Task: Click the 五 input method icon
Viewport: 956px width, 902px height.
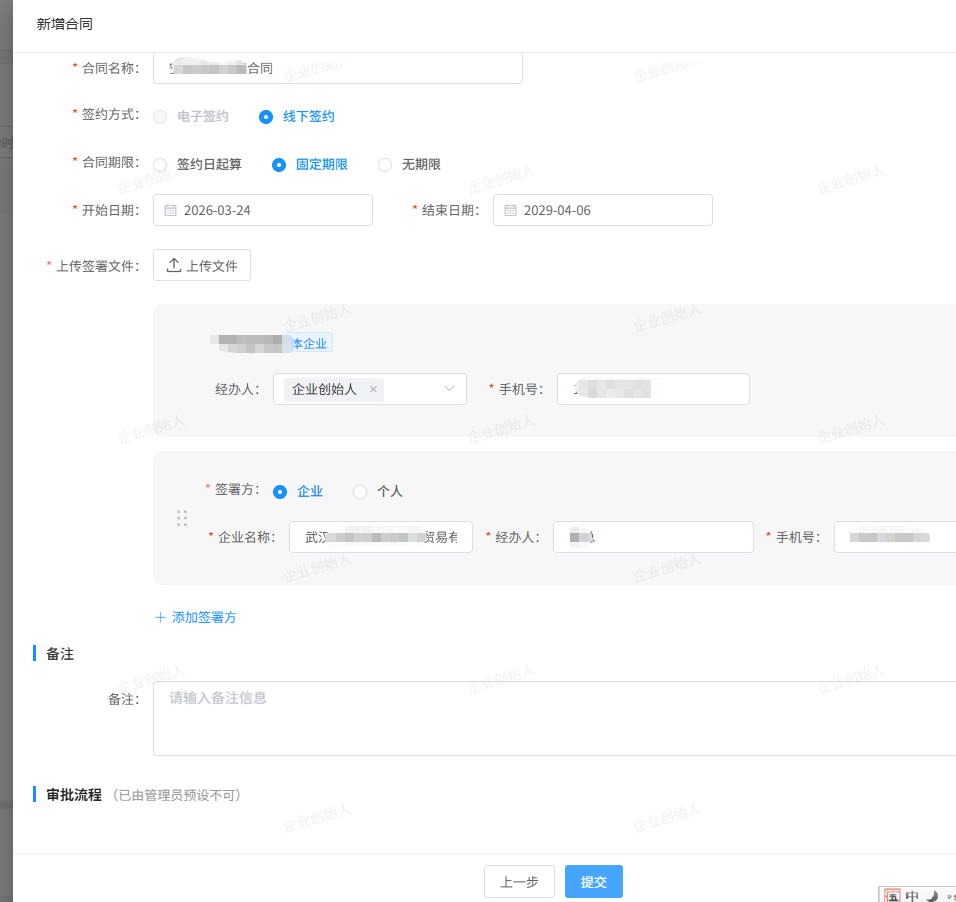Action: coord(892,896)
